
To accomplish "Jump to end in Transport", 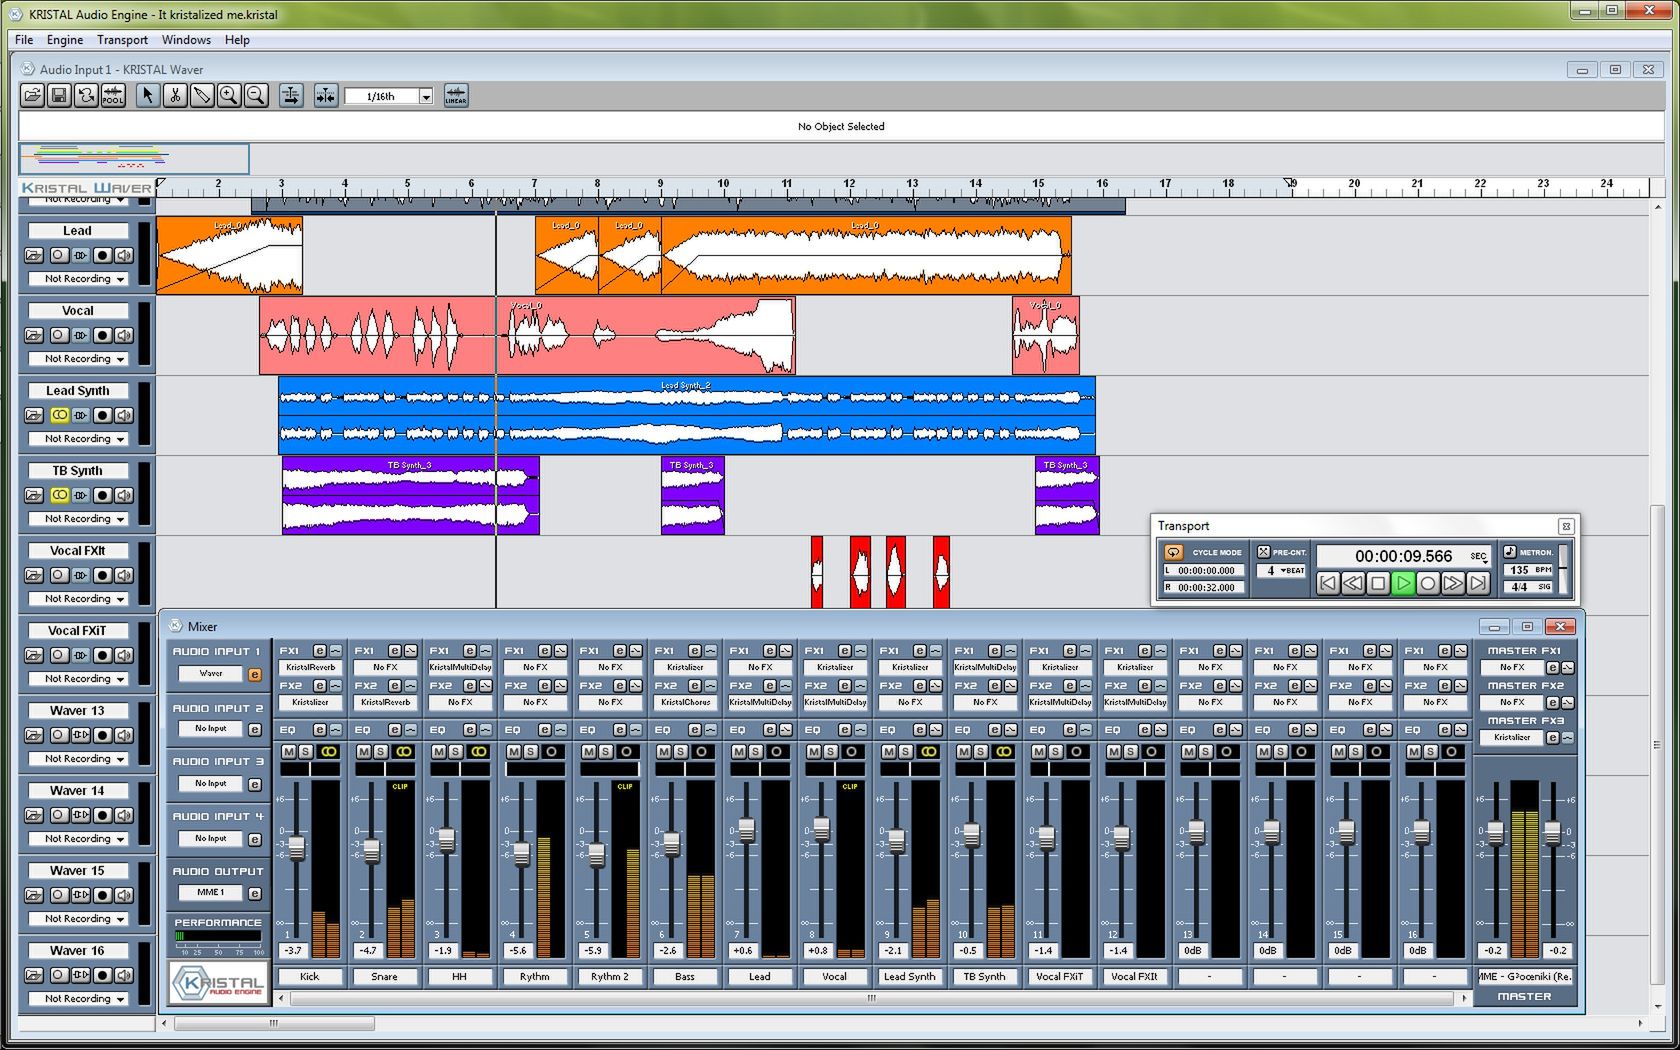I will 1478,583.
